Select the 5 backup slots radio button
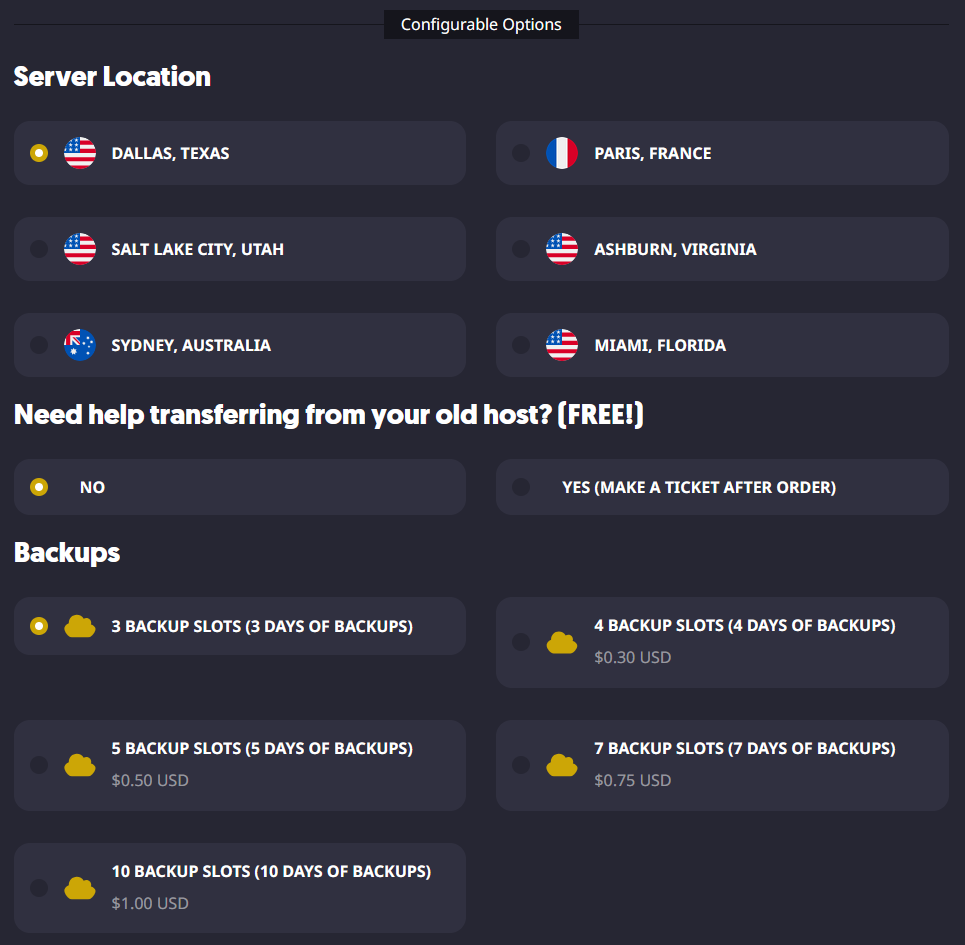This screenshot has width=965, height=945. coord(39,765)
